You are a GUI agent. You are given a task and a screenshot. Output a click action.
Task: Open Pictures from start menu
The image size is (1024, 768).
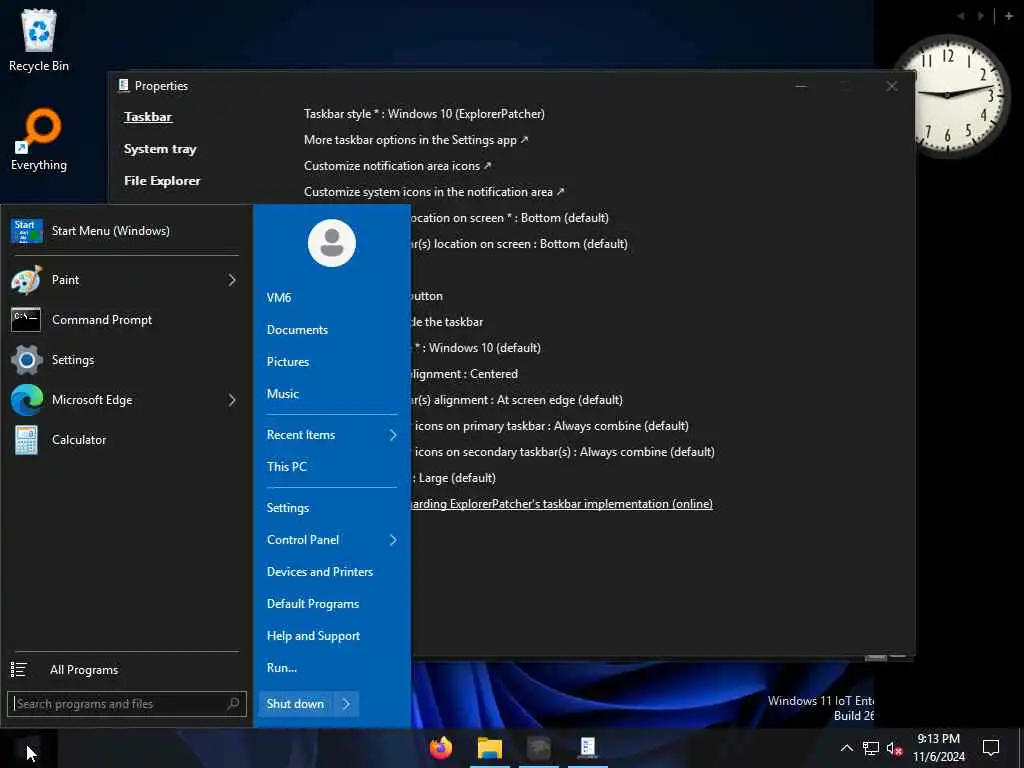pos(288,362)
